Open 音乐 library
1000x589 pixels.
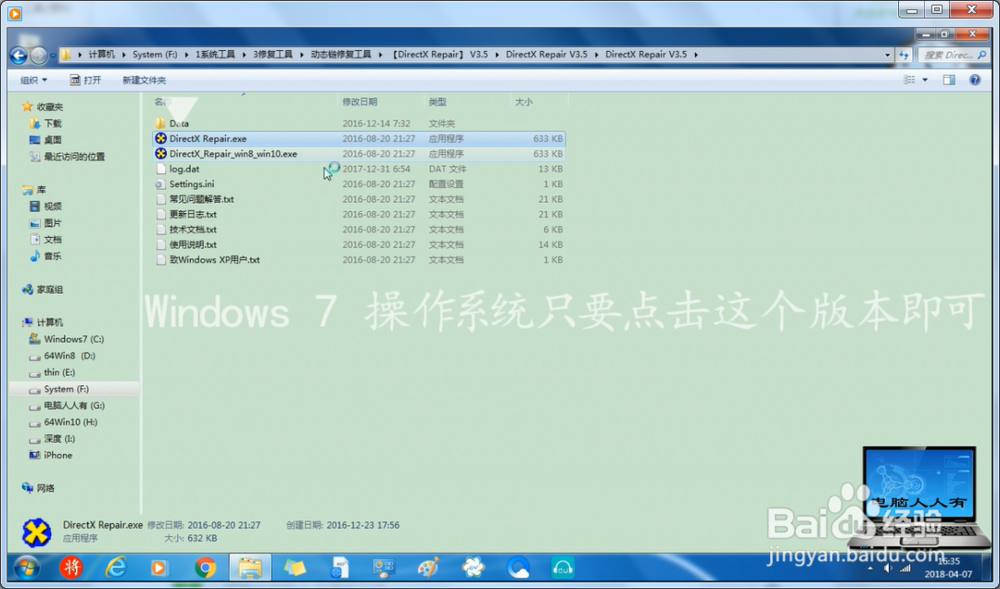tap(46, 256)
